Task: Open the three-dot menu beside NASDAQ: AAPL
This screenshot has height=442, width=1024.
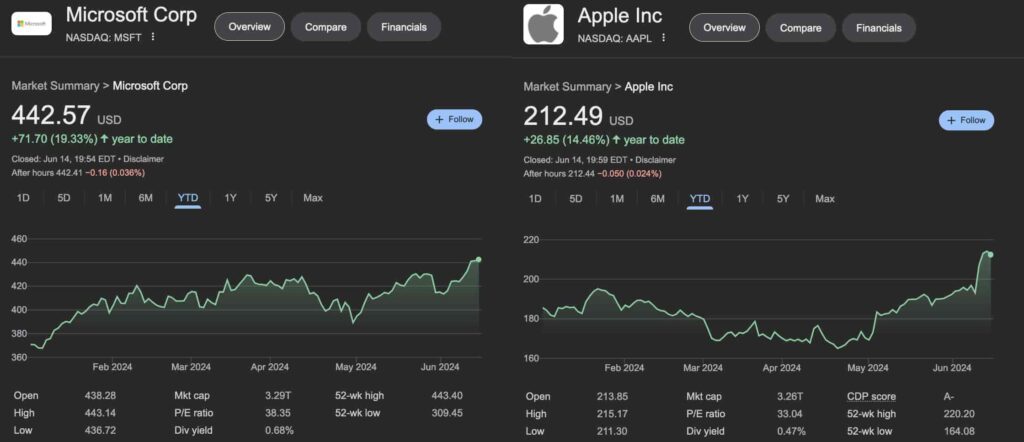Action: (x=664, y=37)
